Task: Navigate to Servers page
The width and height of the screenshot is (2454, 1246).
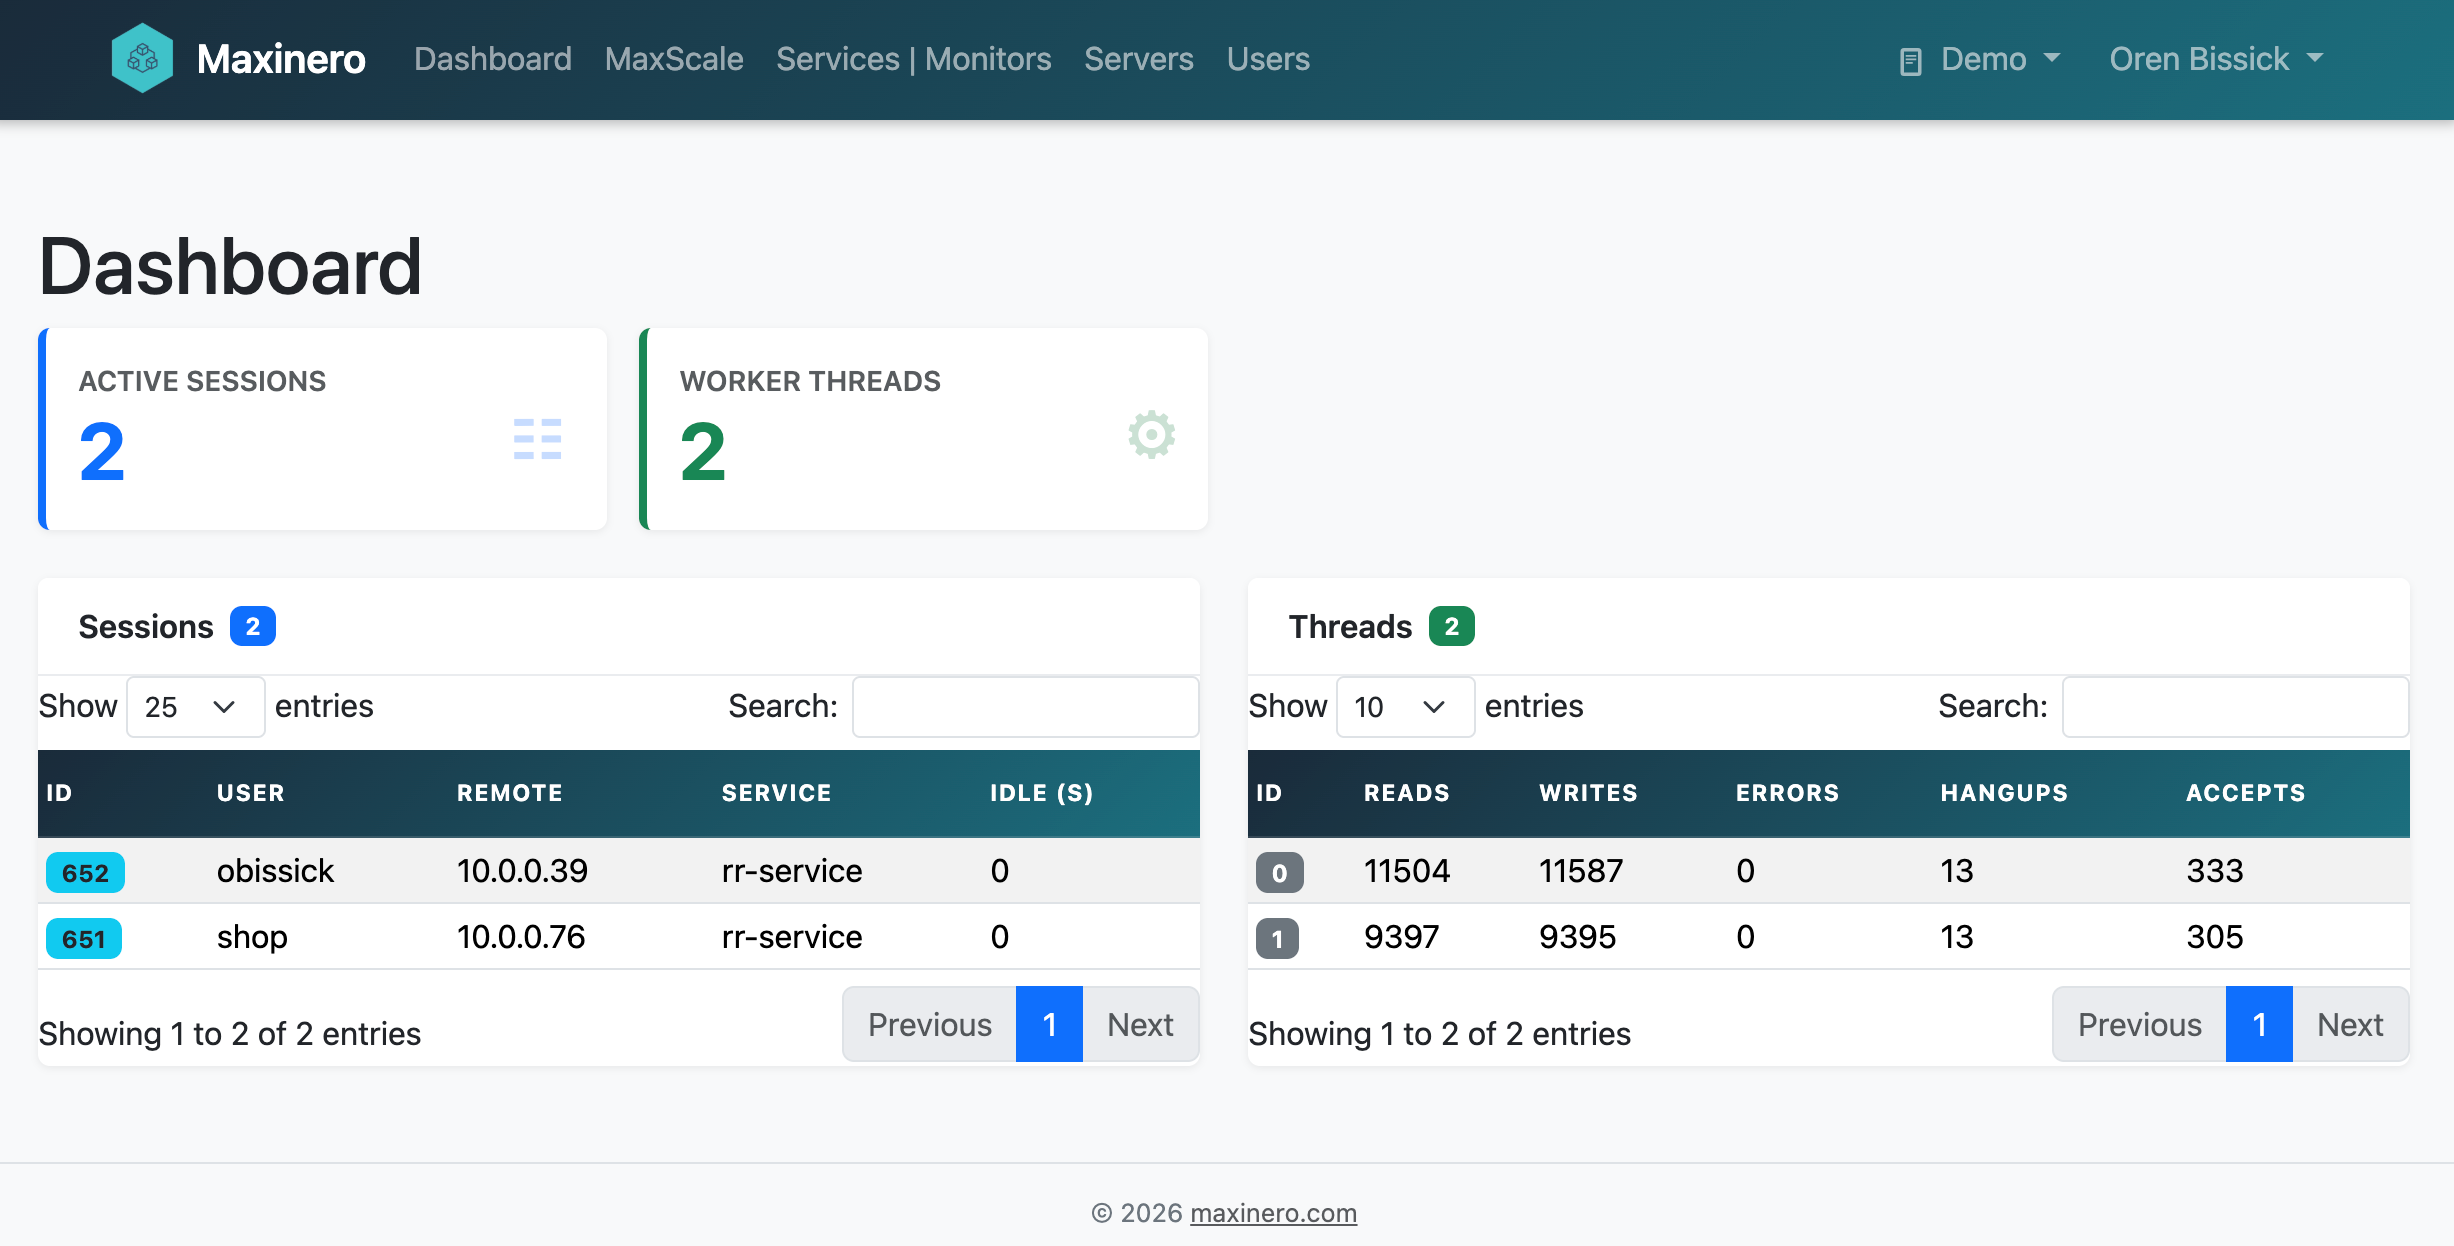Action: point(1138,59)
